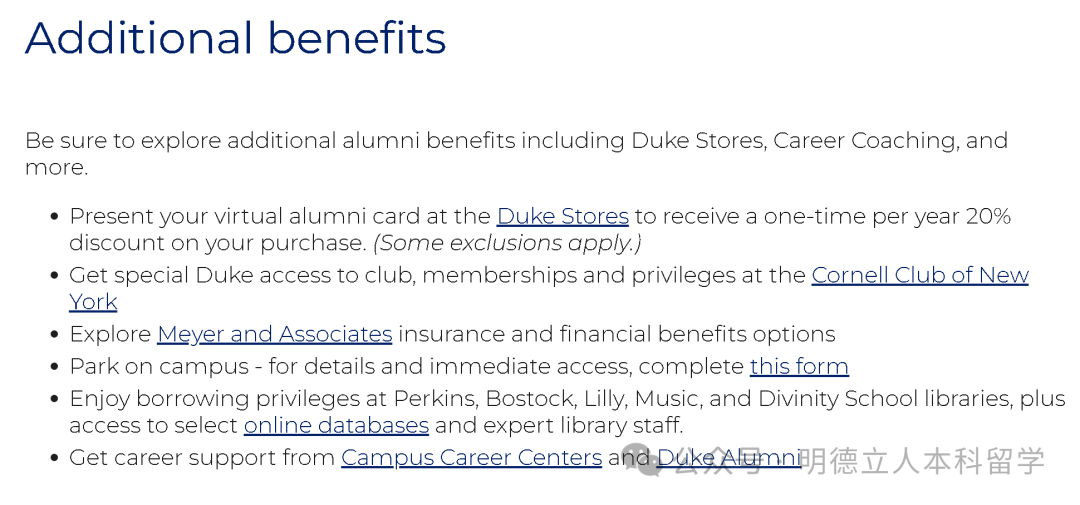The height and width of the screenshot is (505, 1080).
Task: Click the "Park on campus" text
Action: pos(158,366)
